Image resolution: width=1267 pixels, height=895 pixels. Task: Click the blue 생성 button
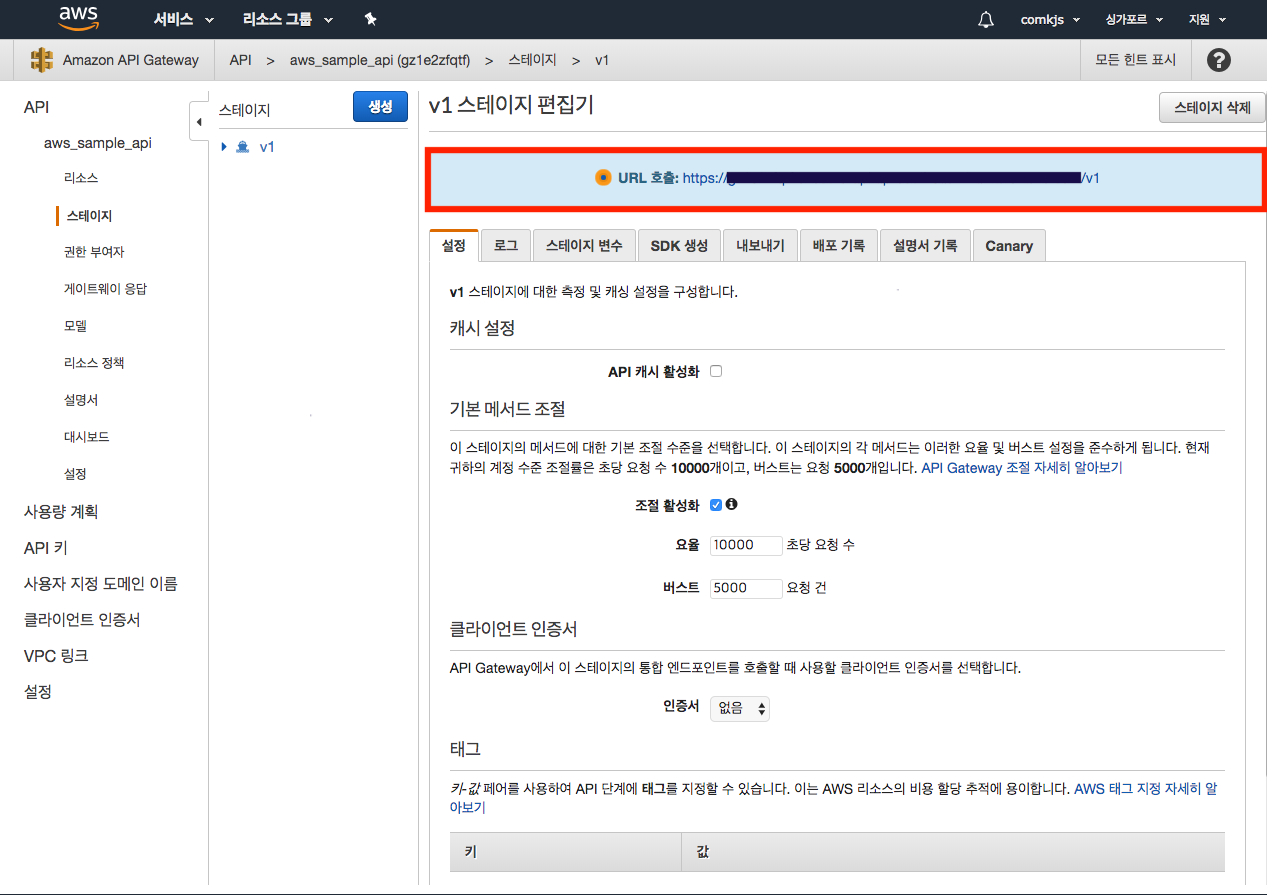click(380, 107)
